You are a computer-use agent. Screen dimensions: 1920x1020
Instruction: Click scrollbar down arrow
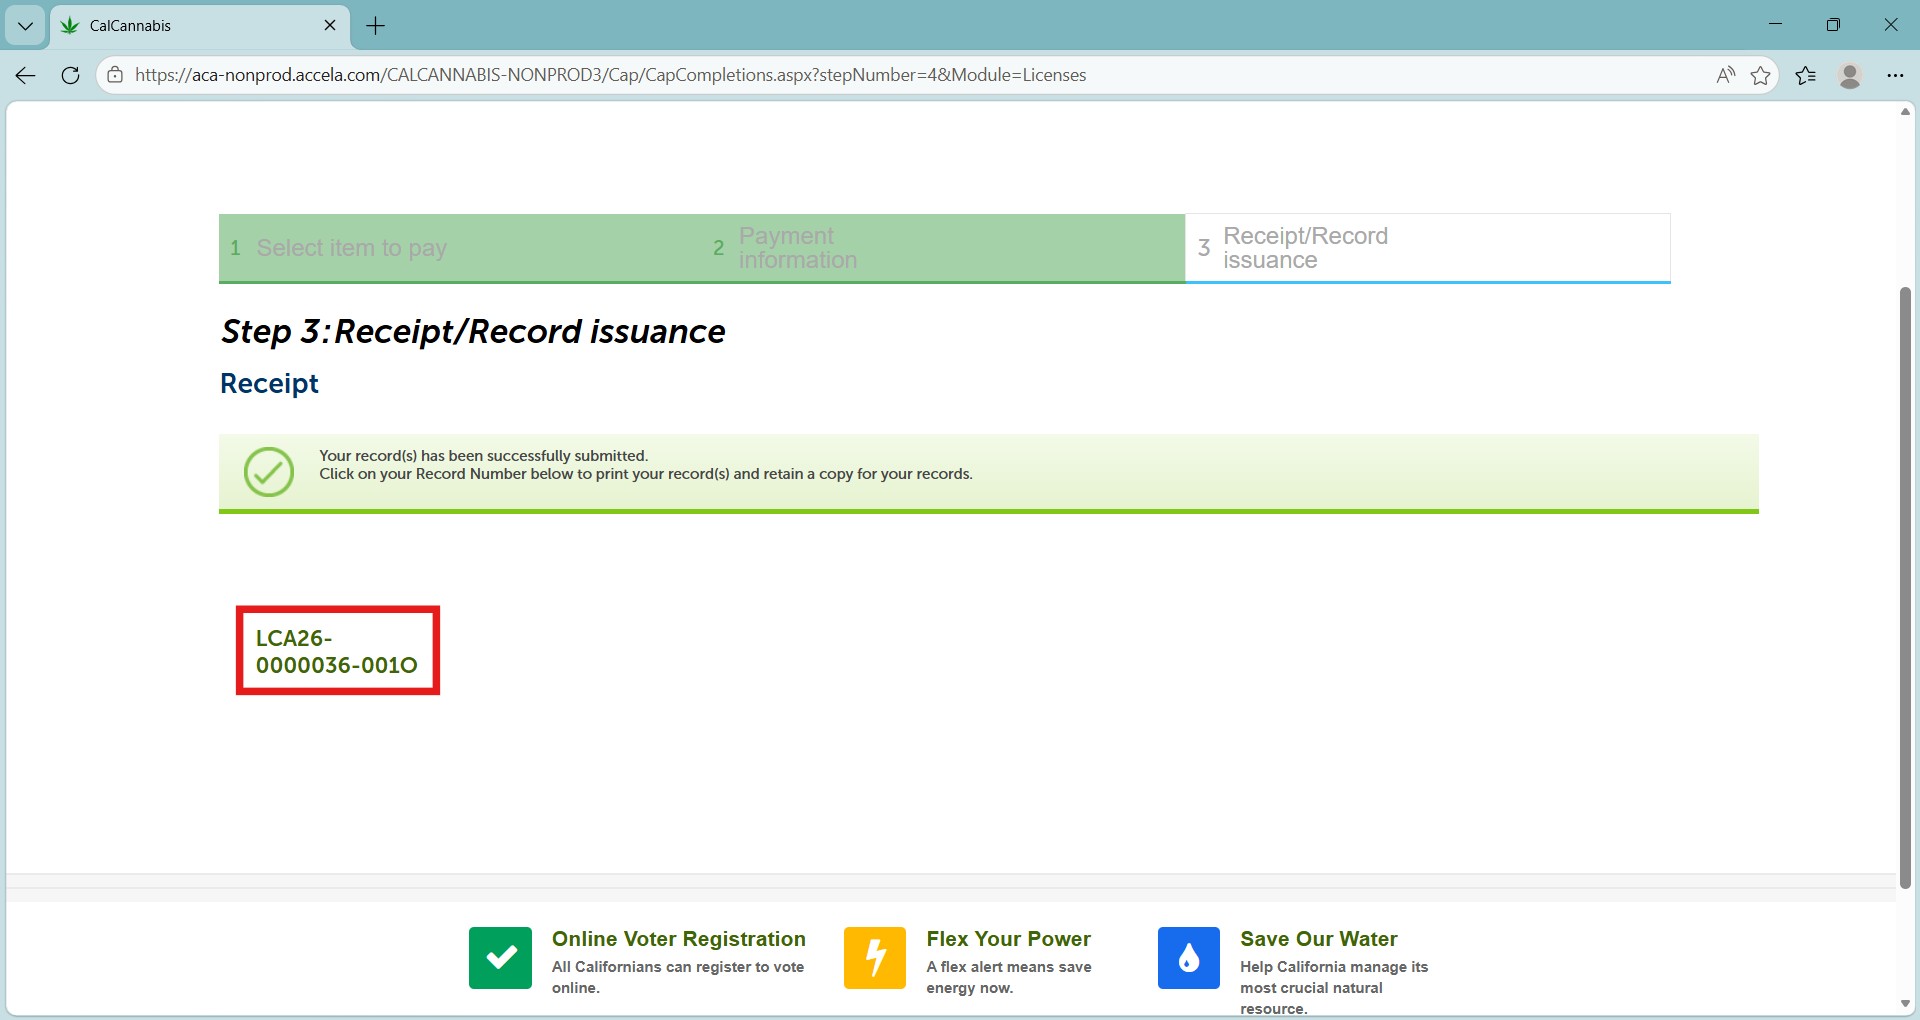pyautogui.click(x=1905, y=1004)
